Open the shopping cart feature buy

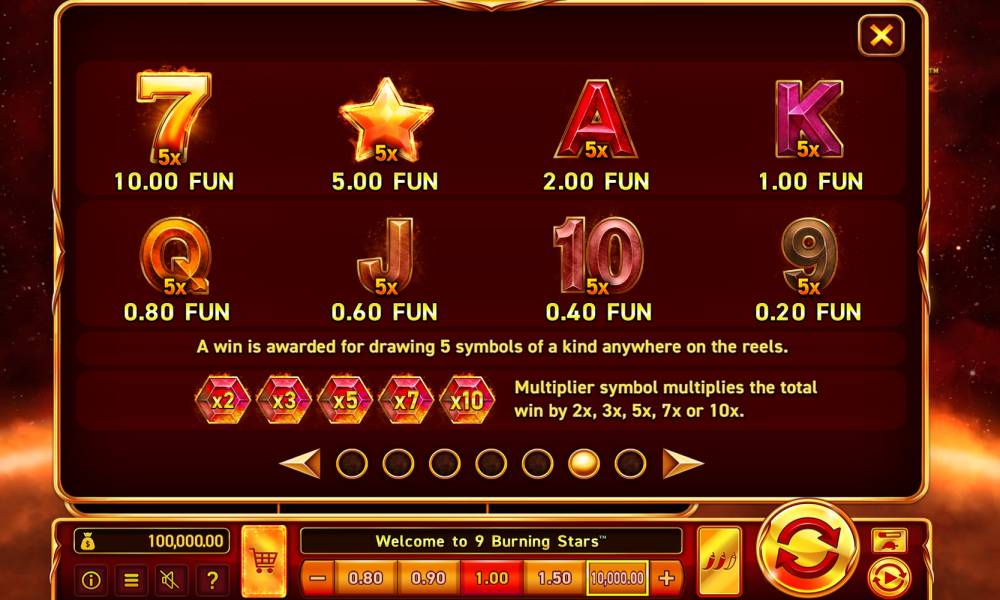(x=264, y=561)
